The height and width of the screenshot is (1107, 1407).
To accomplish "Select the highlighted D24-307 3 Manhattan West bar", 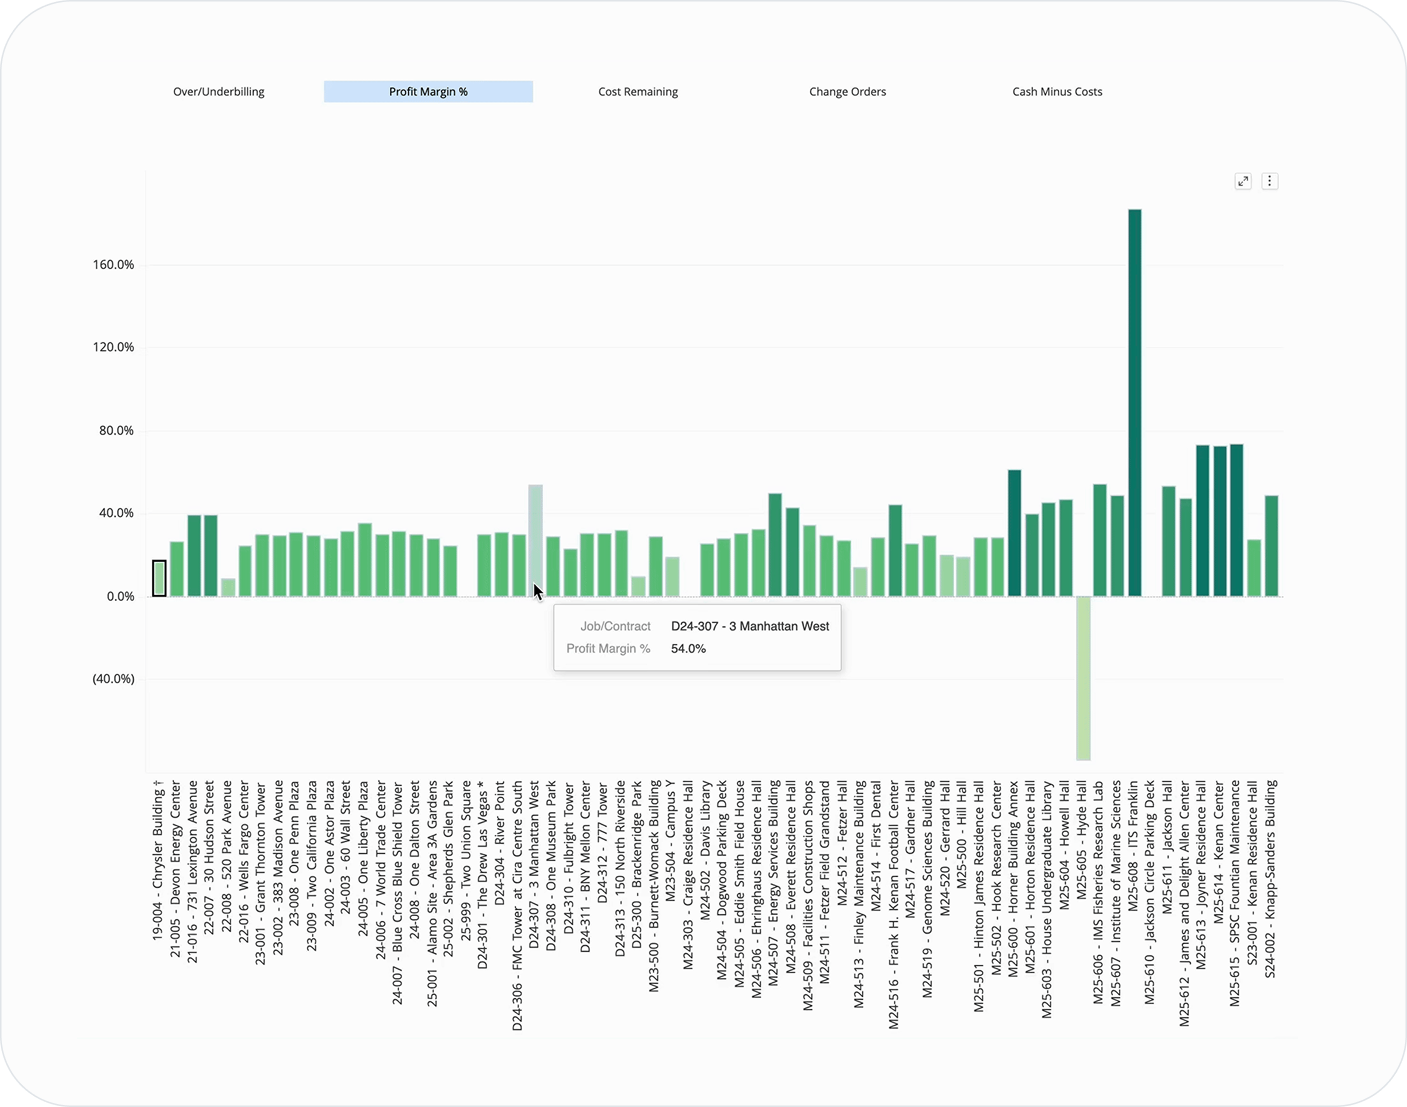I will 536,540.
